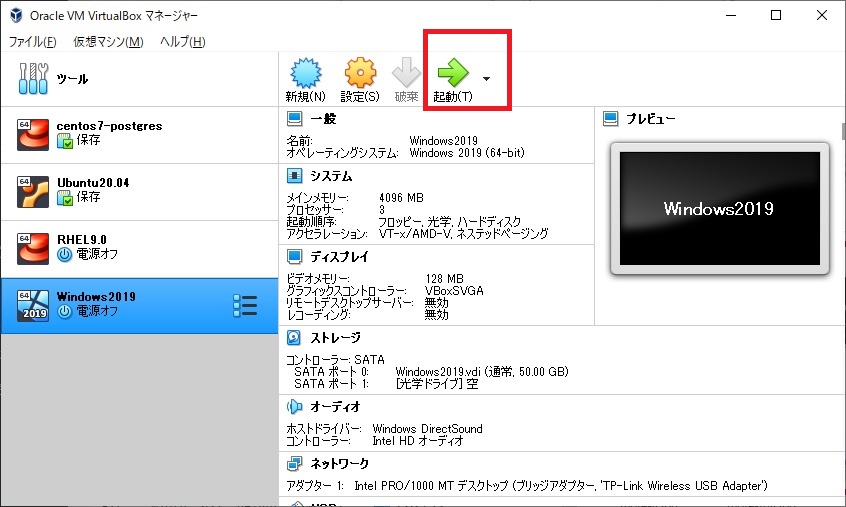Click power-off icon under Windows2019
Screen dimensions: 846x507
[65, 311]
